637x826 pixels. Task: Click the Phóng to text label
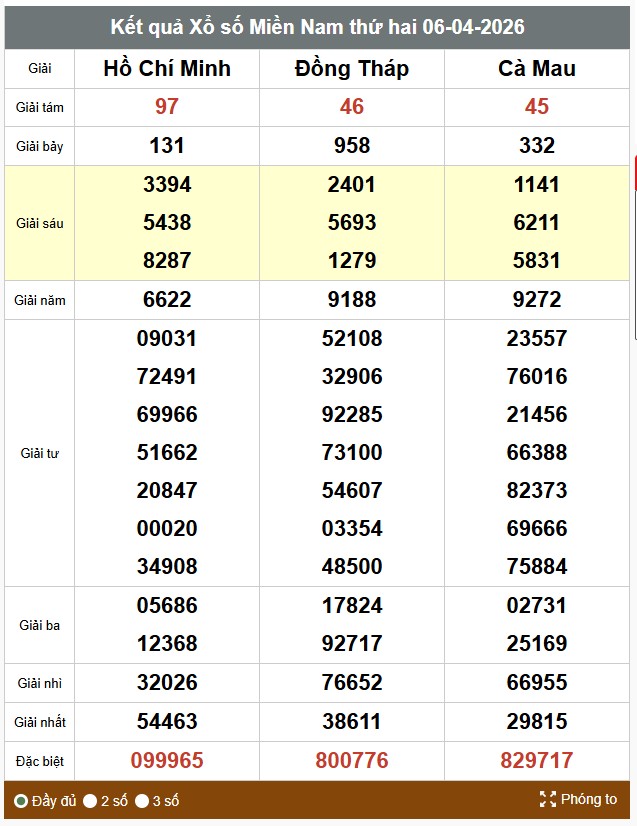pos(589,799)
